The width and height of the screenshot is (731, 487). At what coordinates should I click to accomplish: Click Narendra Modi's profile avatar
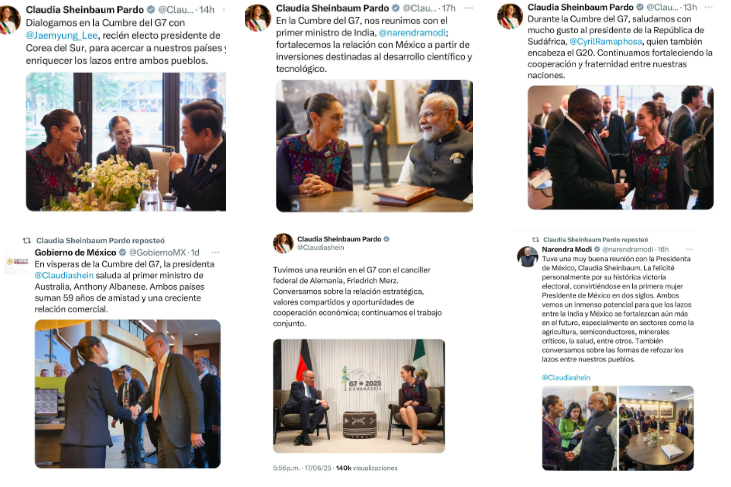click(x=528, y=257)
